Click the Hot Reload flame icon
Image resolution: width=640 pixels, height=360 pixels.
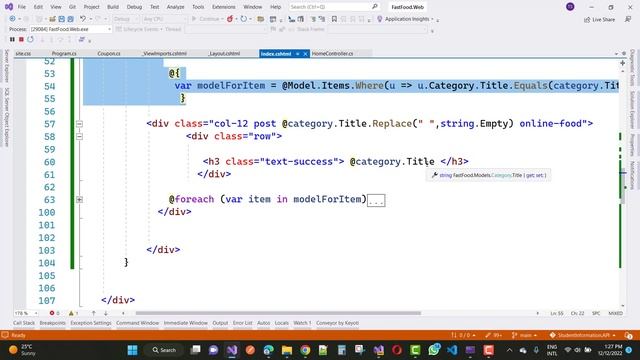coord(230,19)
